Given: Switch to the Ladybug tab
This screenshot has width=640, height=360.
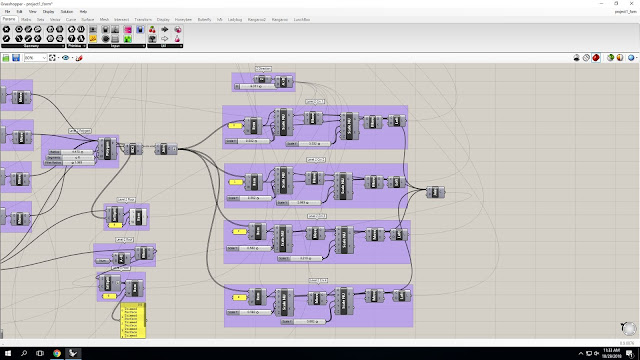Looking at the screenshot, I should point(235,20).
